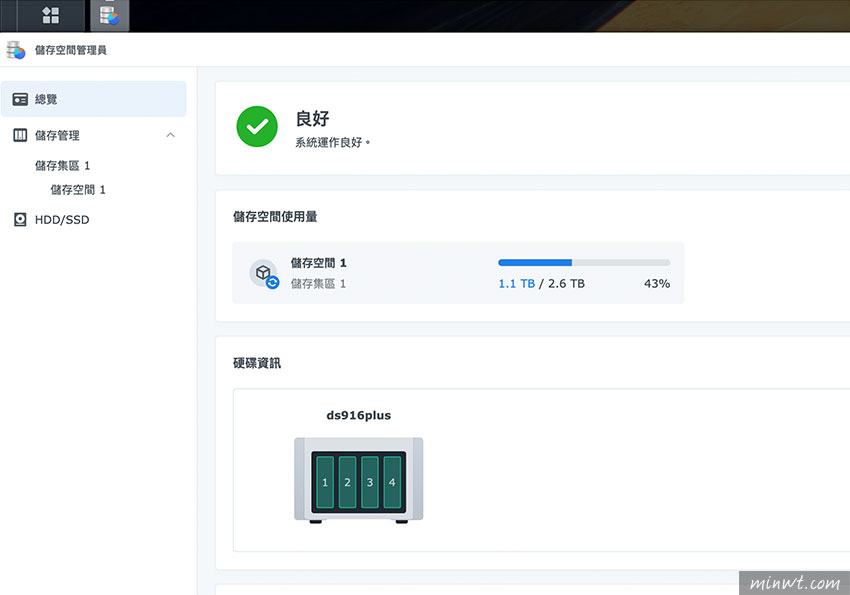Click the 系統運作良好 status message
Screen dimensions: 850x595
(332, 143)
